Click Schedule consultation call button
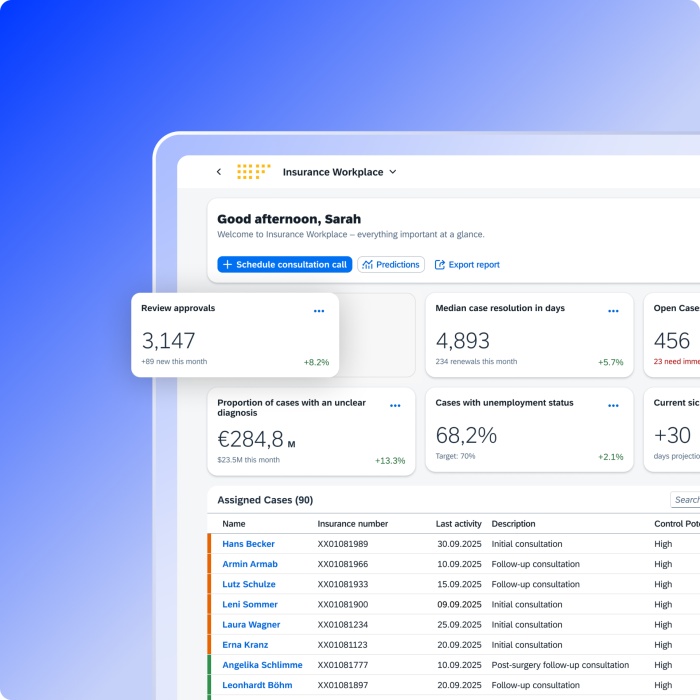The height and width of the screenshot is (700, 700). (284, 265)
